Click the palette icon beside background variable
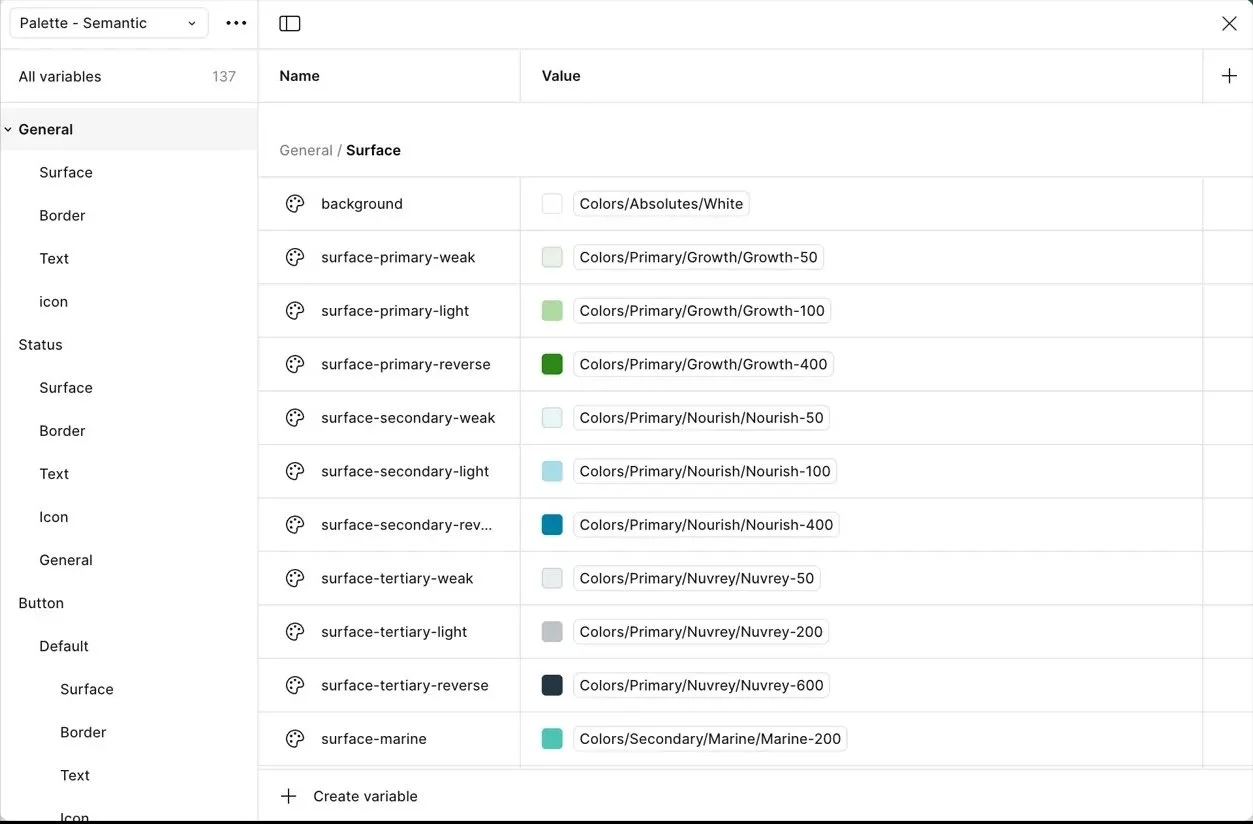This screenshot has width=1253, height=824. (295, 204)
